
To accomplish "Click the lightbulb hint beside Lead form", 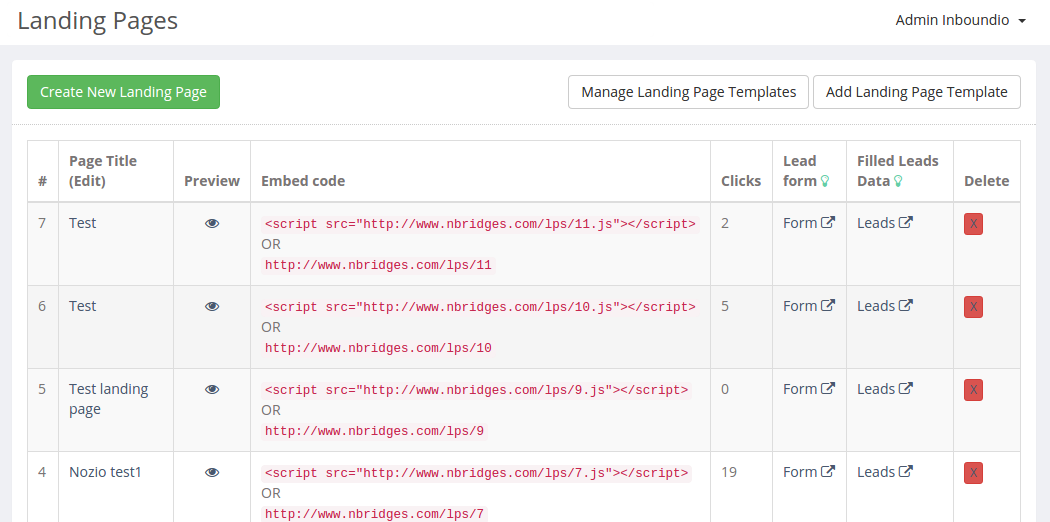I will (x=825, y=182).
